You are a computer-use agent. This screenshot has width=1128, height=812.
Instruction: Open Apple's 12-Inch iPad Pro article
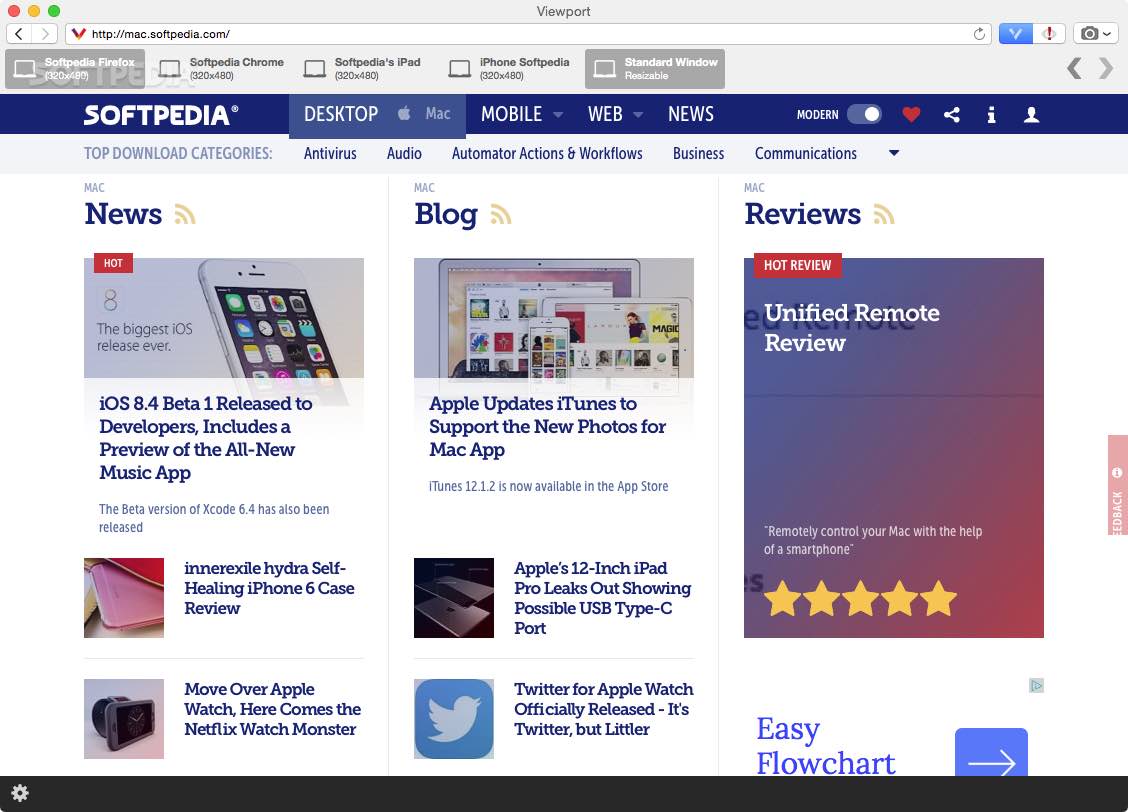coord(602,598)
